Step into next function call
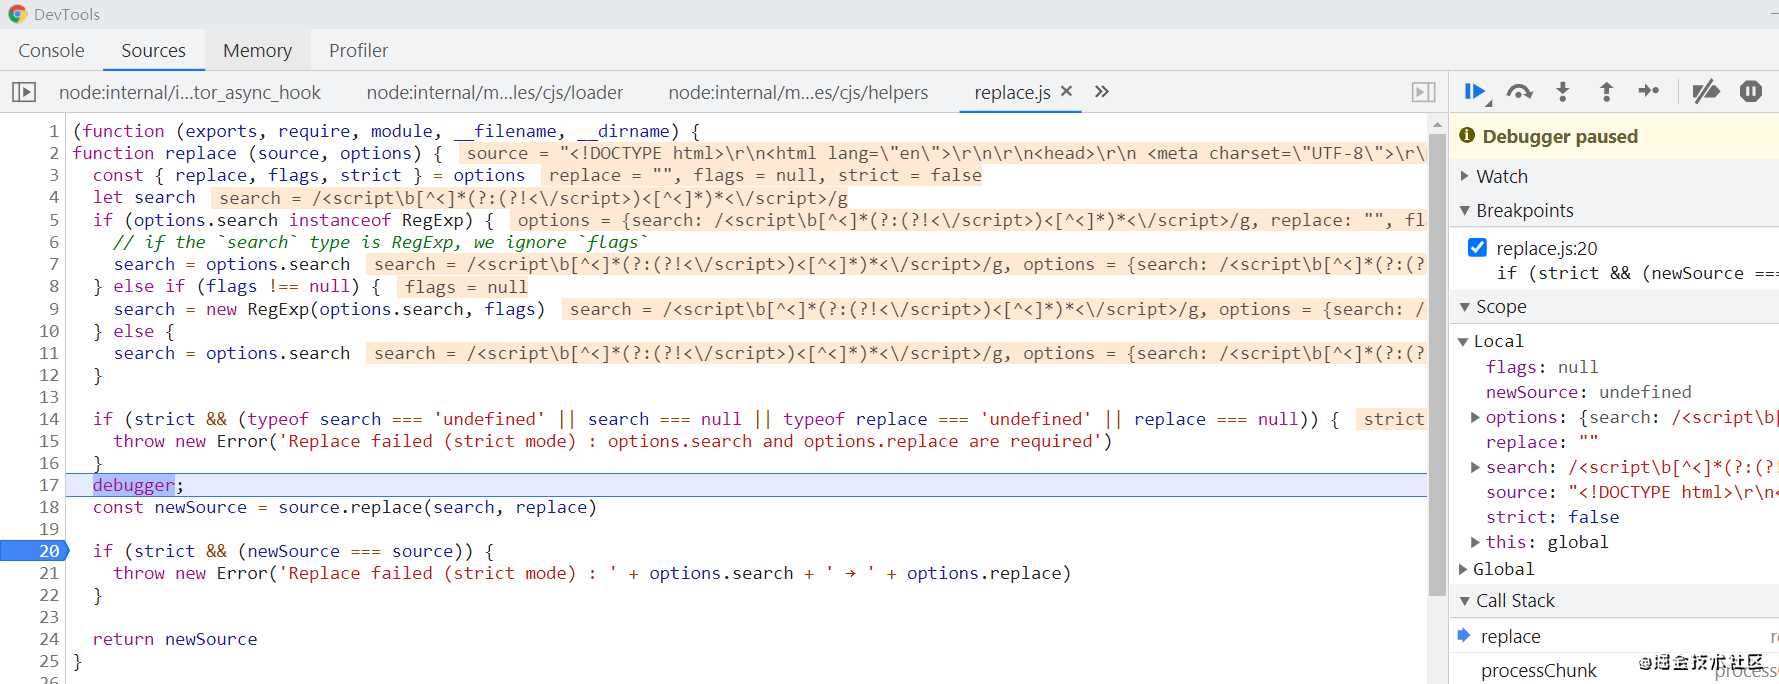Image resolution: width=1779 pixels, height=684 pixels. pos(1563,92)
